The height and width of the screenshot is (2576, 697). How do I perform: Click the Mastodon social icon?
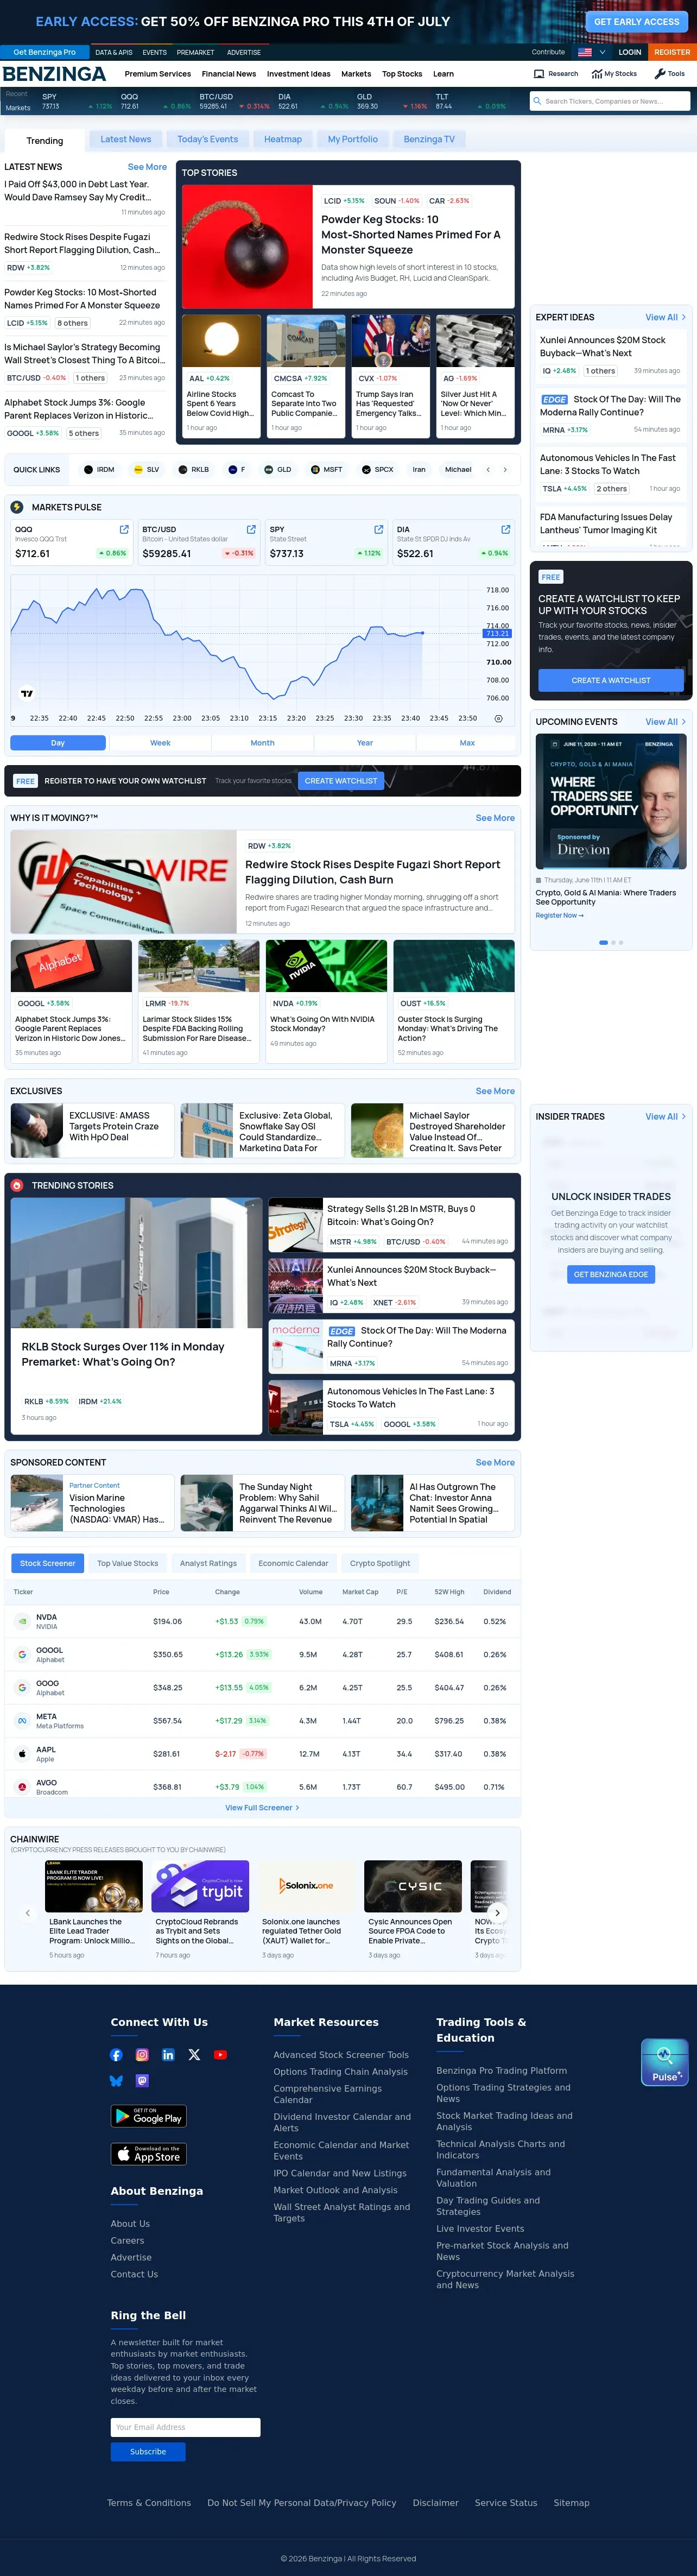coord(142,2081)
